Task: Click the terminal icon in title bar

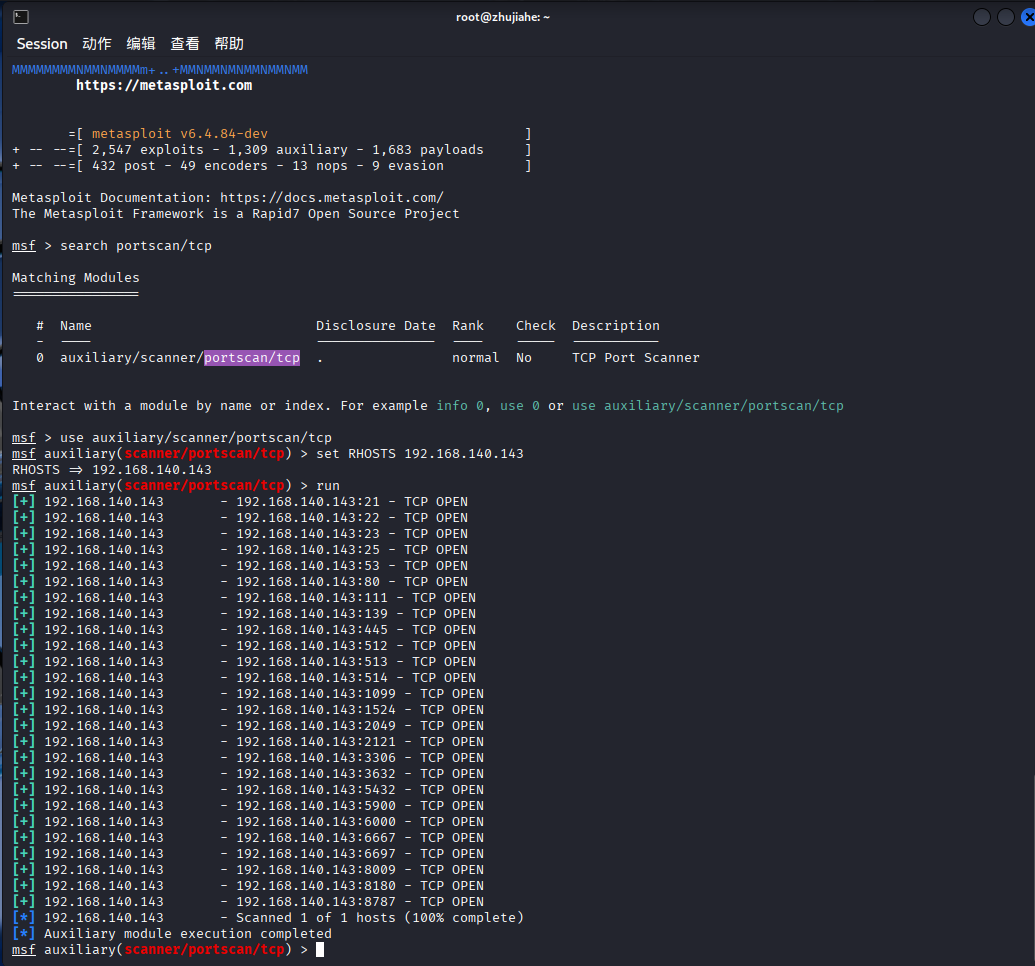Action: tap(21, 17)
